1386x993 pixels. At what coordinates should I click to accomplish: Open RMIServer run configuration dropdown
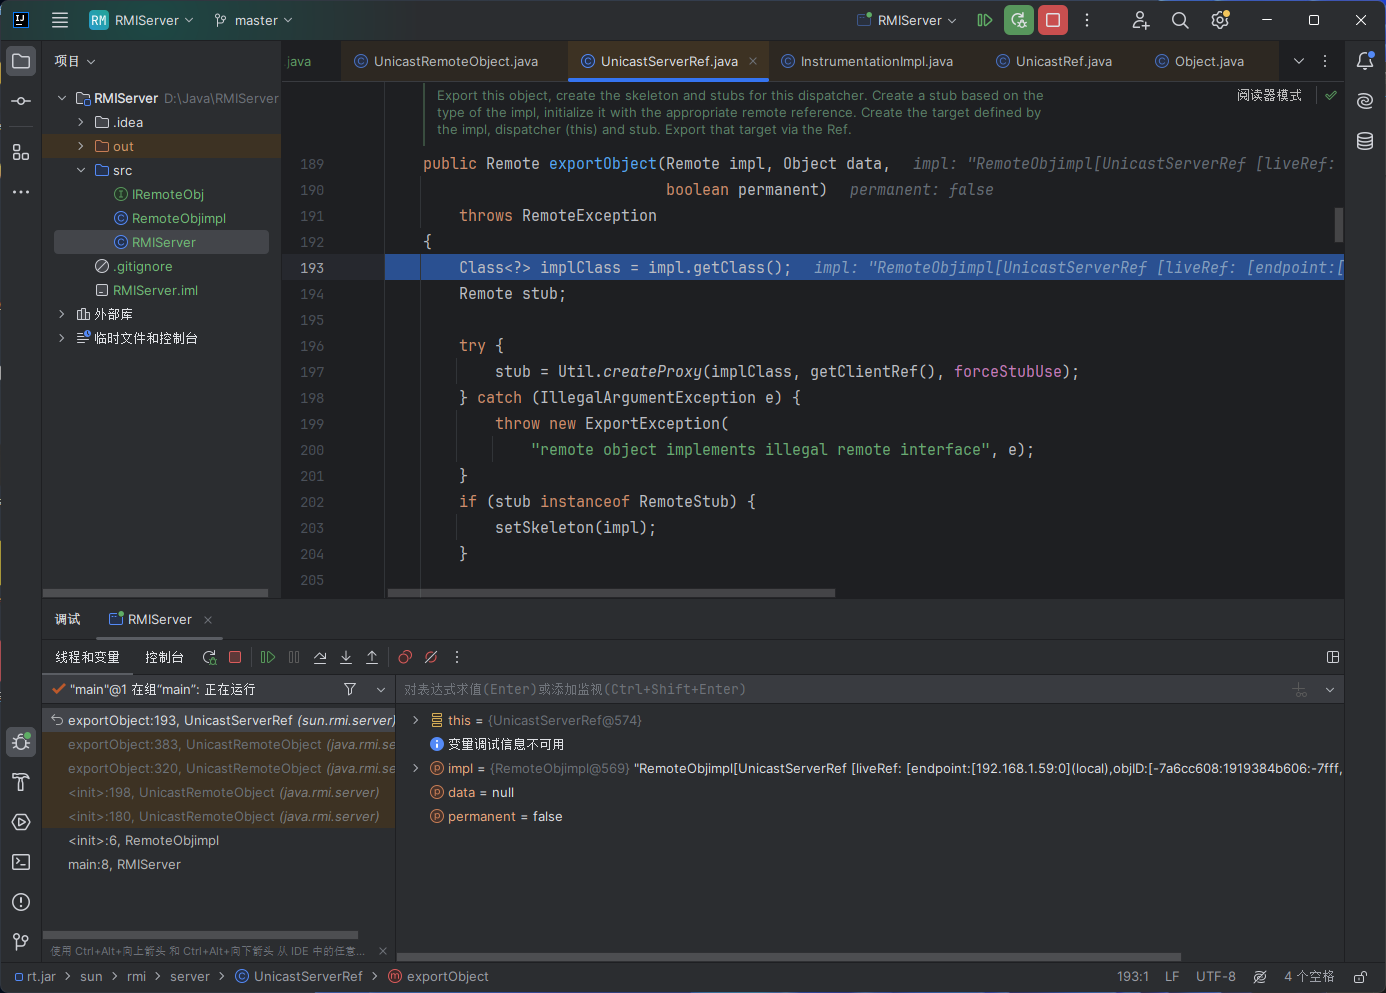tap(907, 20)
